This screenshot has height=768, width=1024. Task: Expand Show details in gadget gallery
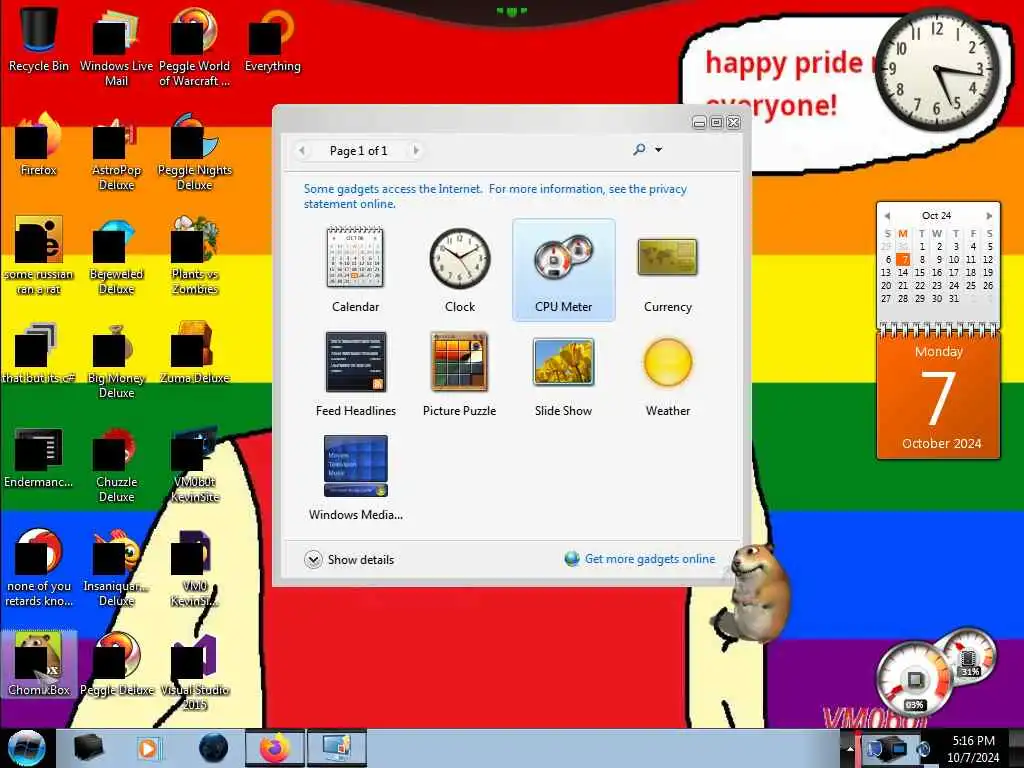tap(349, 560)
